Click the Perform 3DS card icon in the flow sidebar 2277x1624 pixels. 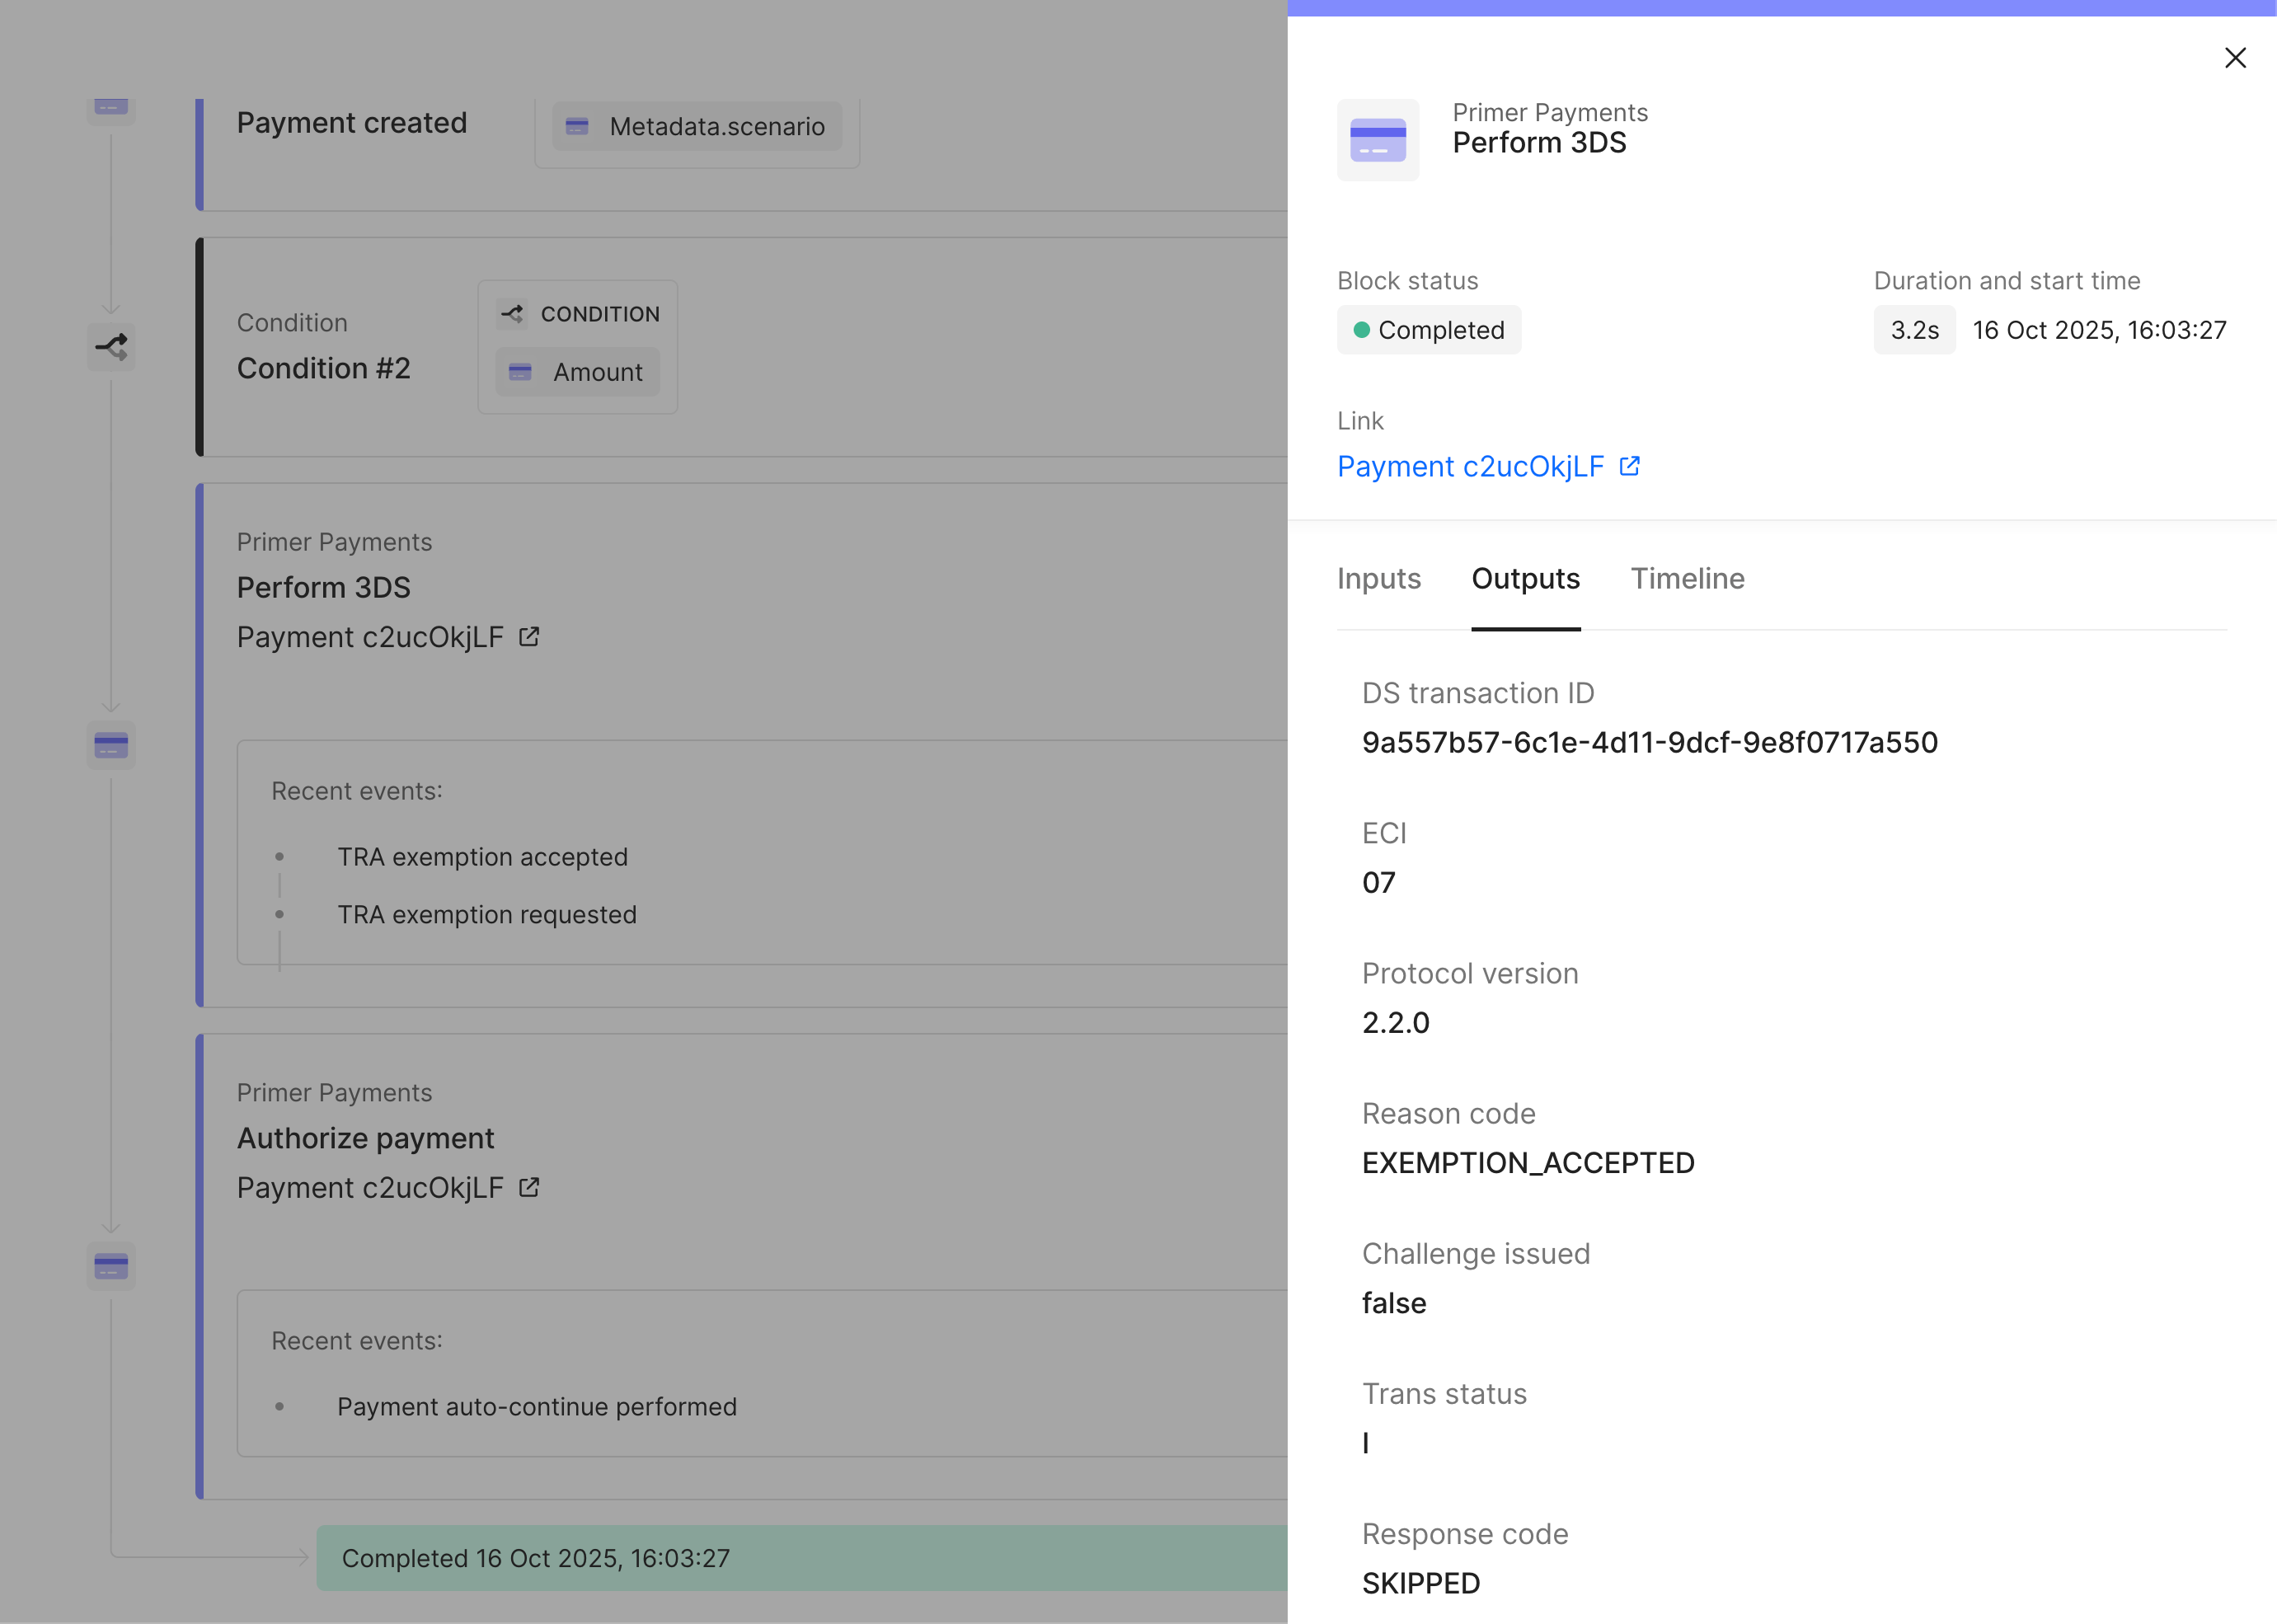[110, 745]
